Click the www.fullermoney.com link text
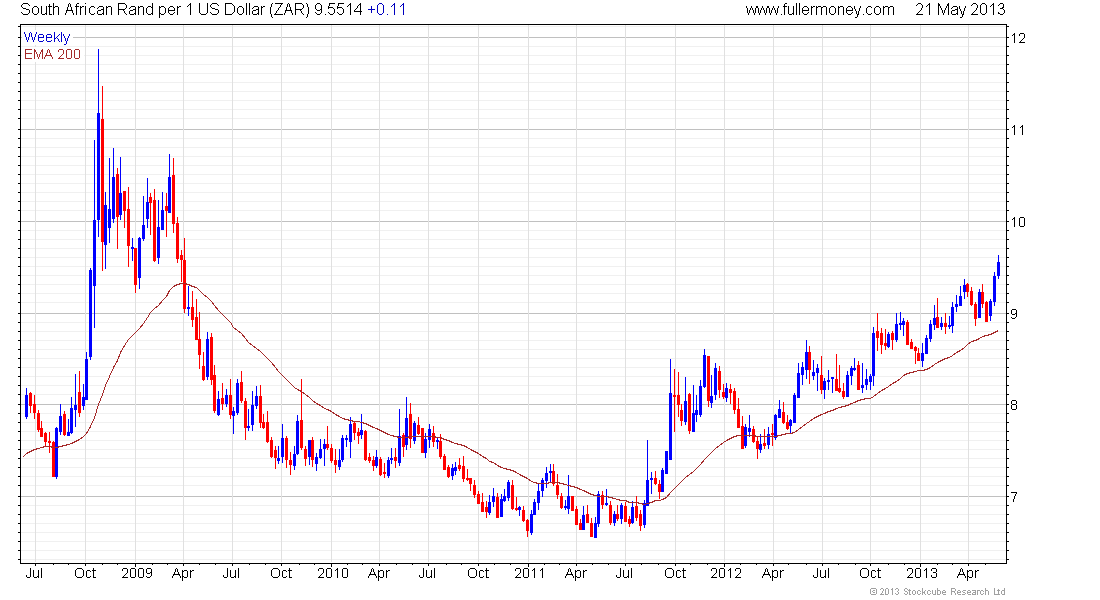Image resolution: width=1100 pixels, height=600 pixels. (819, 10)
